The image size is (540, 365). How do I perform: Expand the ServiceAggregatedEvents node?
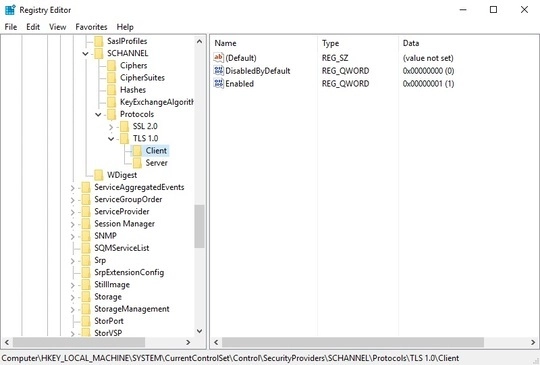point(73,188)
